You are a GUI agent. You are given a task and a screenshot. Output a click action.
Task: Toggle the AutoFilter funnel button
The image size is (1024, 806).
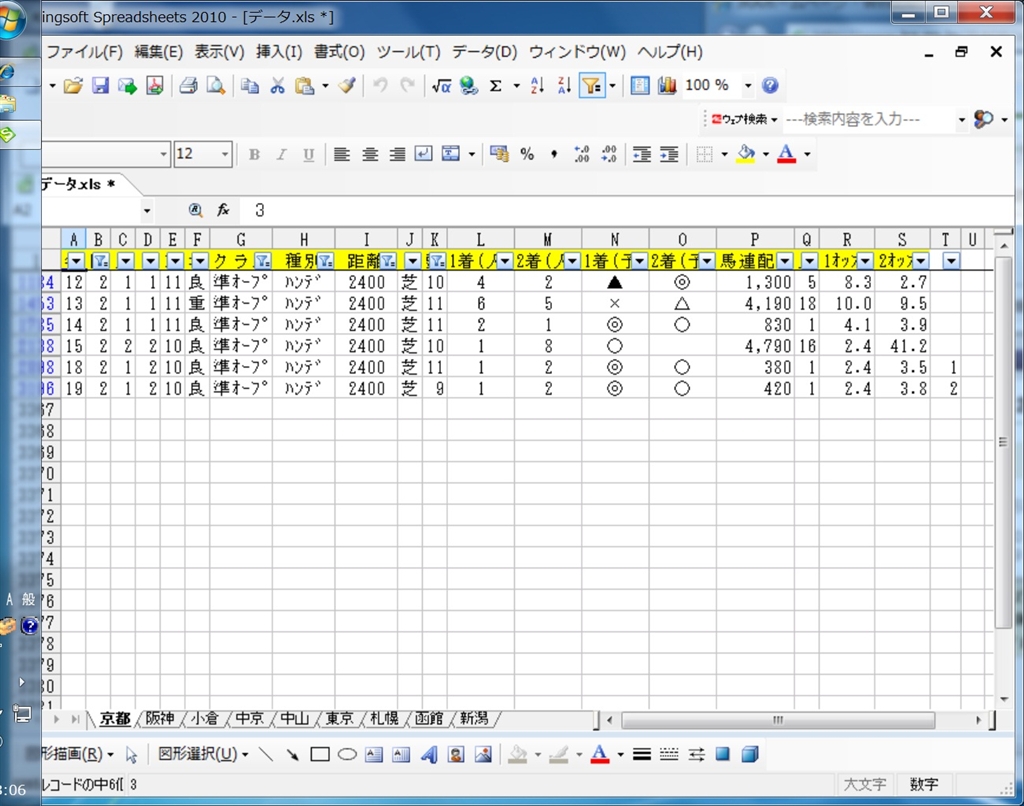[x=591, y=86]
